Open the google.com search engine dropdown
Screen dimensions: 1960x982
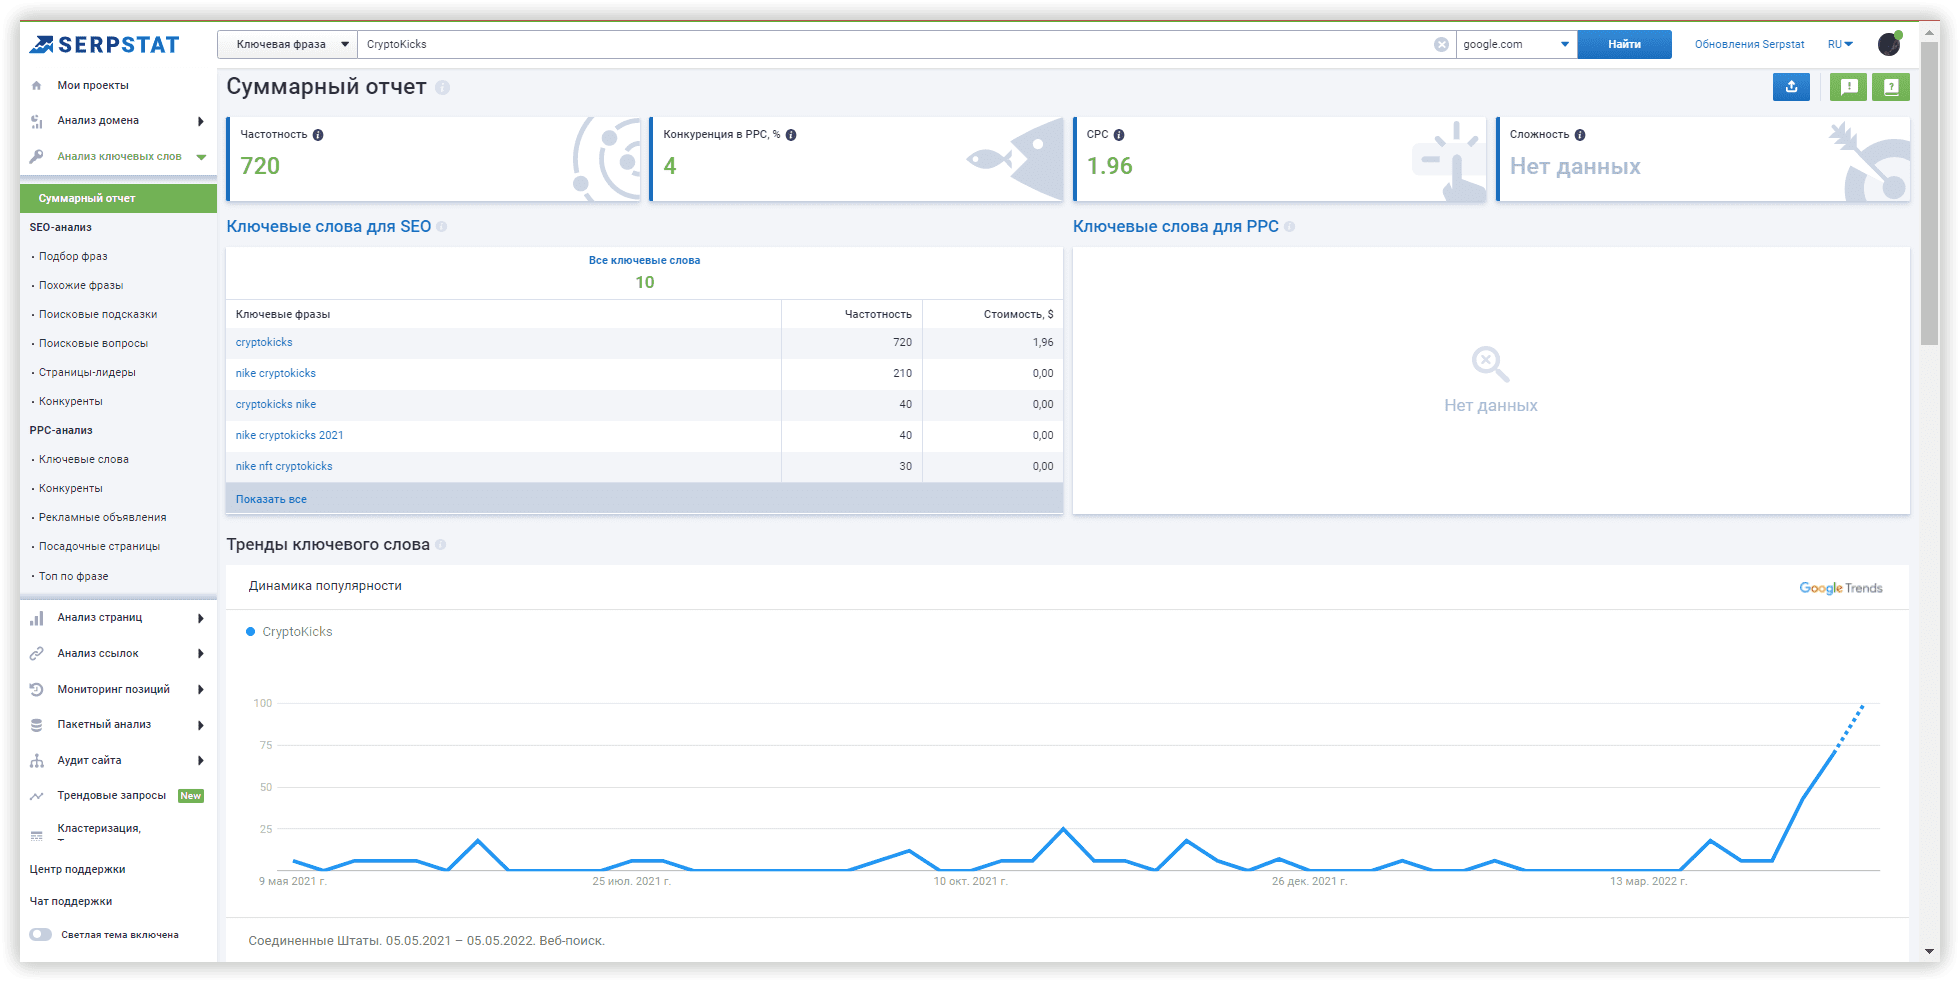[1516, 44]
